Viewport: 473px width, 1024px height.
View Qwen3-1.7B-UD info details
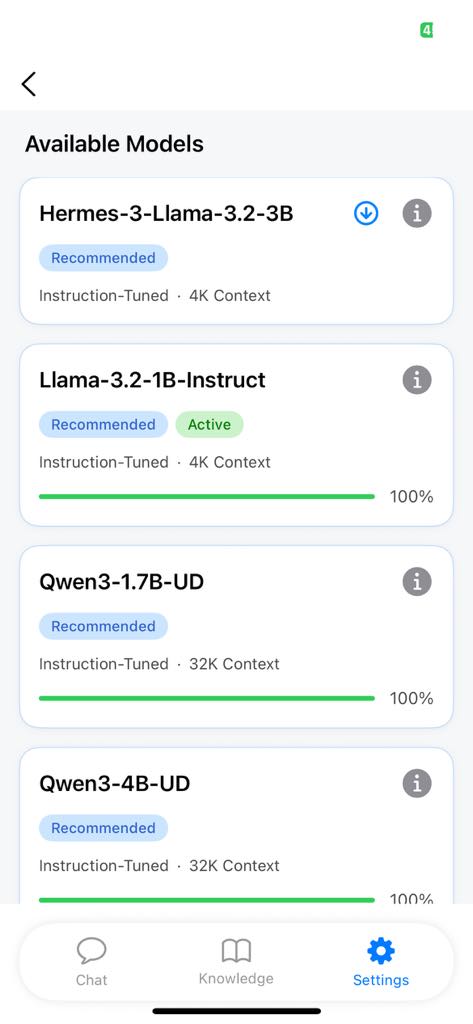tap(417, 581)
